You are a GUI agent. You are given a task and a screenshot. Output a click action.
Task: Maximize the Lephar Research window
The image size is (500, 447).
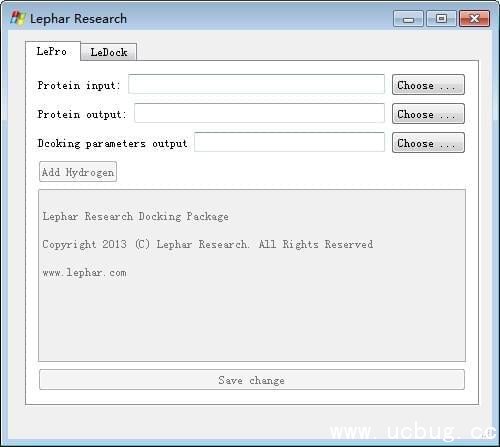pyautogui.click(x=441, y=19)
